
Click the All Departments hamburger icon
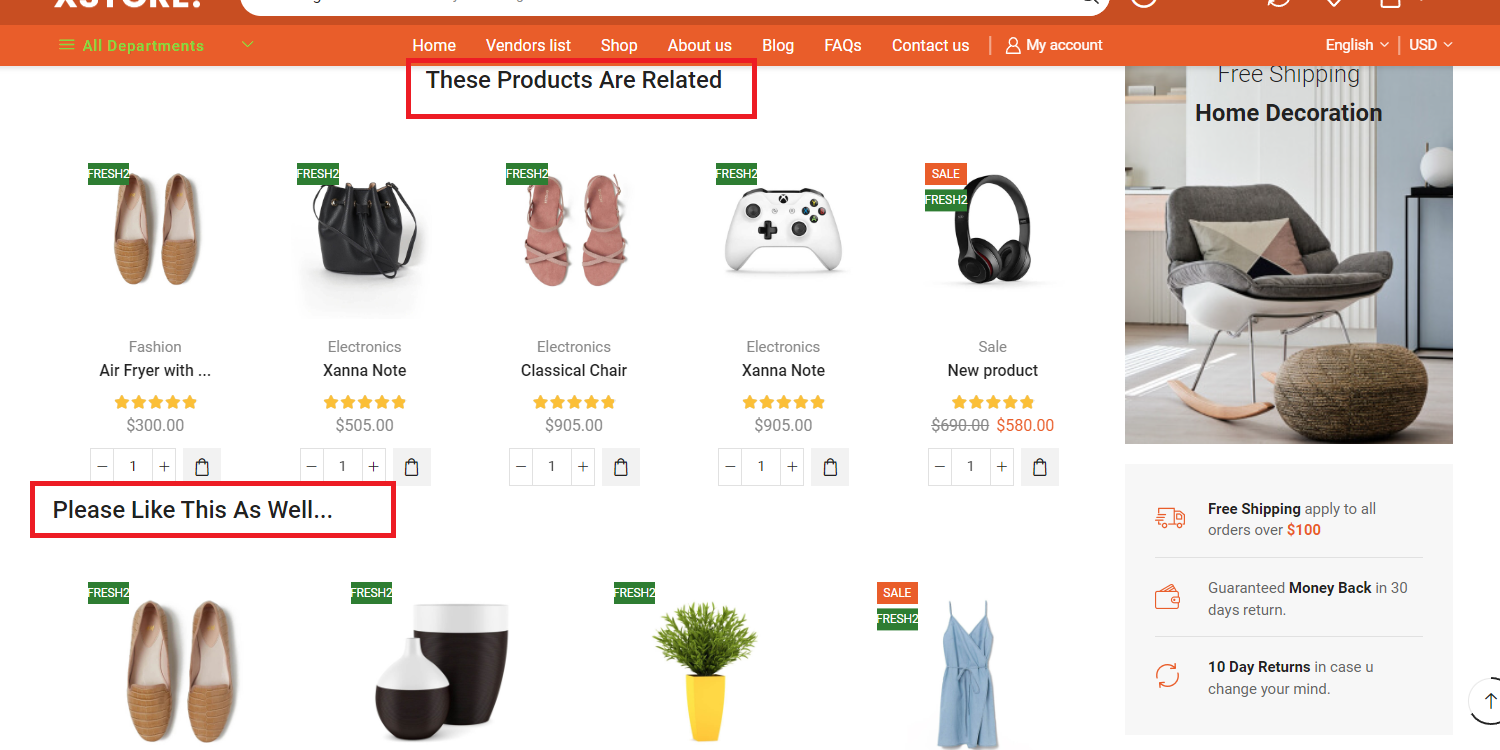pos(67,45)
